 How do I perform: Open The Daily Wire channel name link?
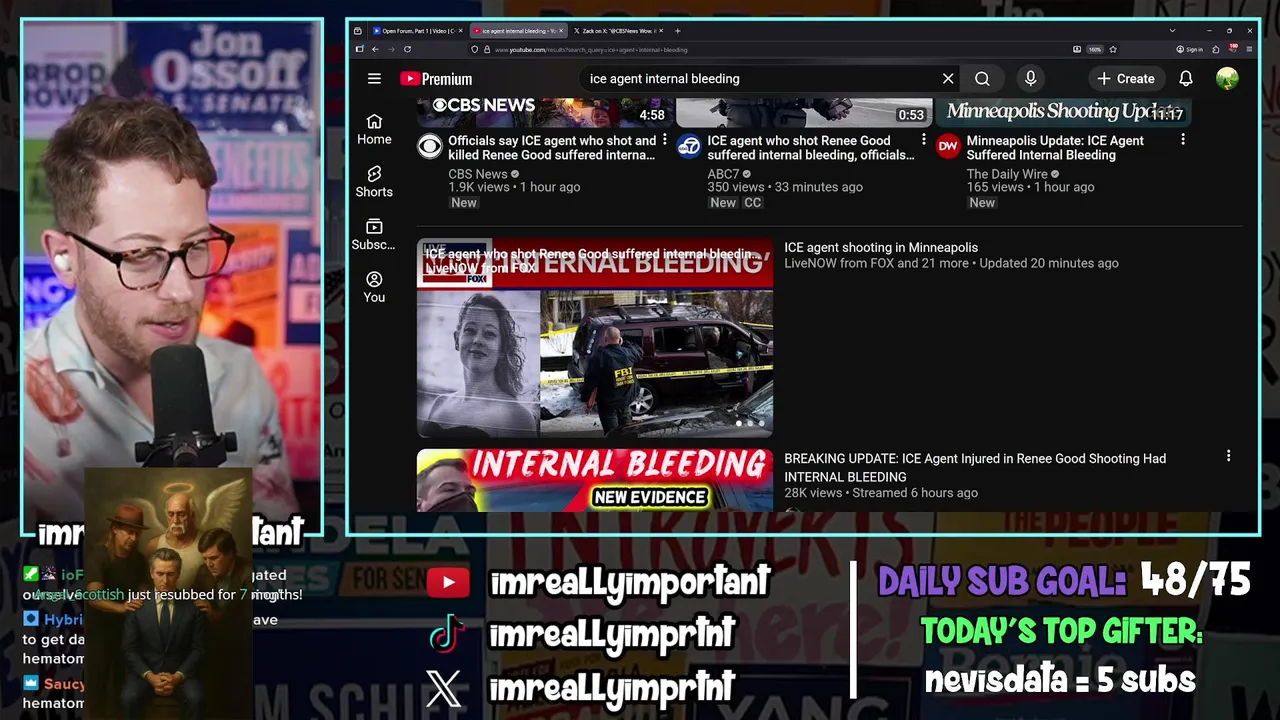(1007, 174)
